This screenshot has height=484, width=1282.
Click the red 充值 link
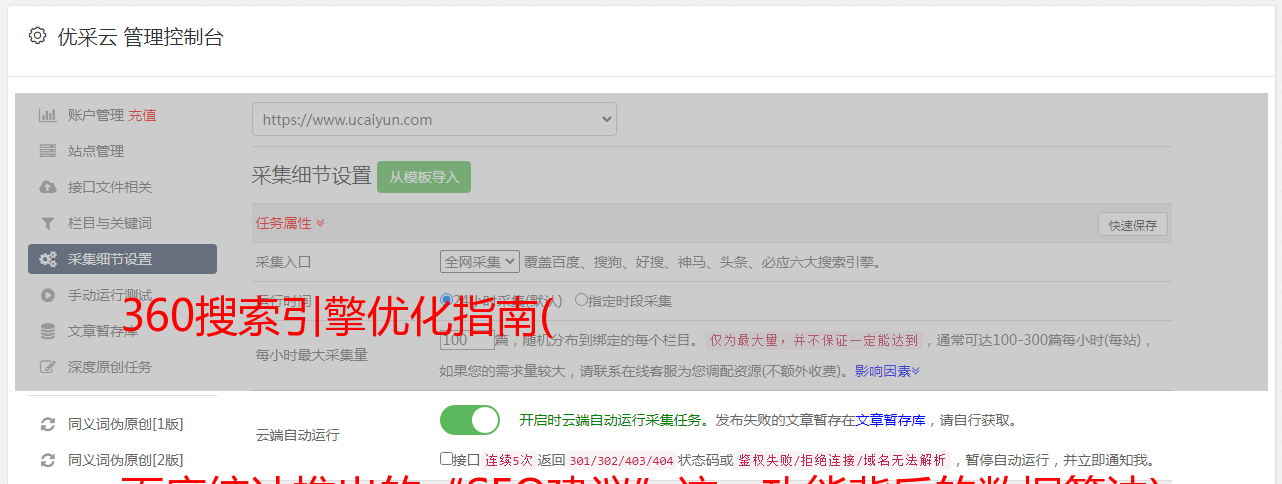point(142,115)
